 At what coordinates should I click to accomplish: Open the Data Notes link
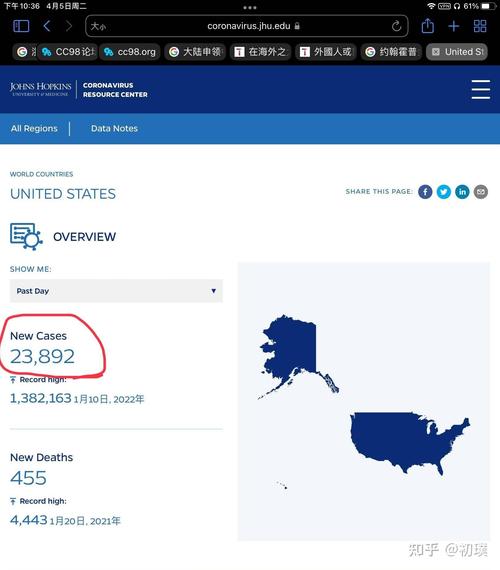114,128
